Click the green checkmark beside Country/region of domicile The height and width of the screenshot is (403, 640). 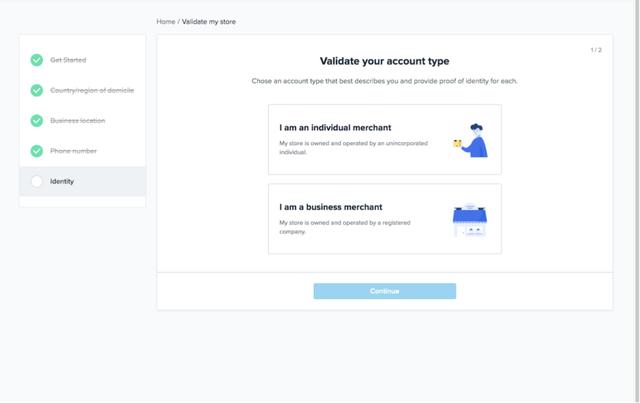(x=37, y=90)
